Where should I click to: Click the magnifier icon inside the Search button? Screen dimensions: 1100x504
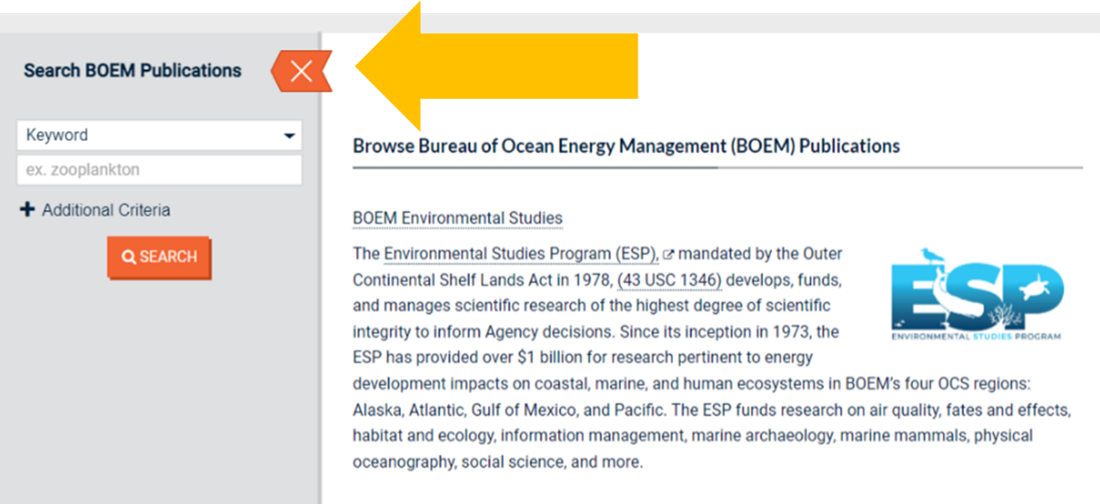click(x=129, y=257)
